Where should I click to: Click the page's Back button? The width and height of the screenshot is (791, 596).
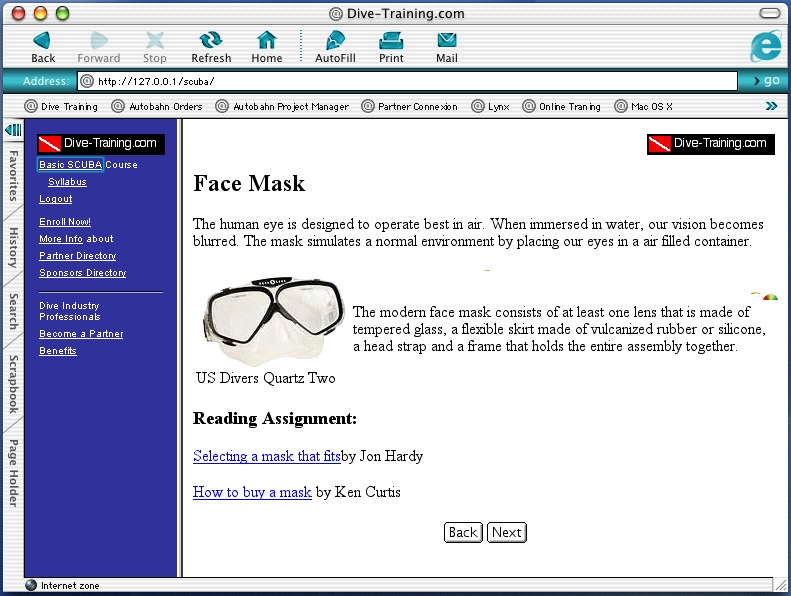463,532
